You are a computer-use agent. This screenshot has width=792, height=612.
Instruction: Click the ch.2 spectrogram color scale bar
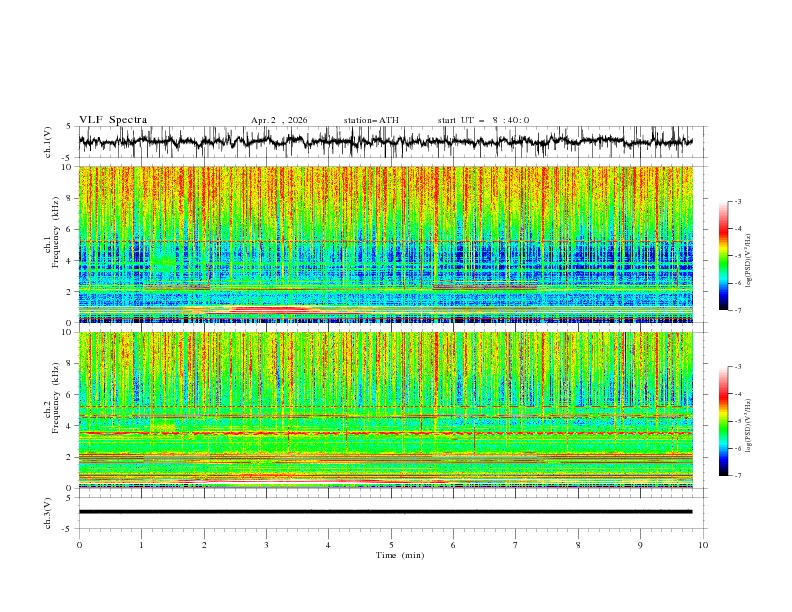pos(723,421)
